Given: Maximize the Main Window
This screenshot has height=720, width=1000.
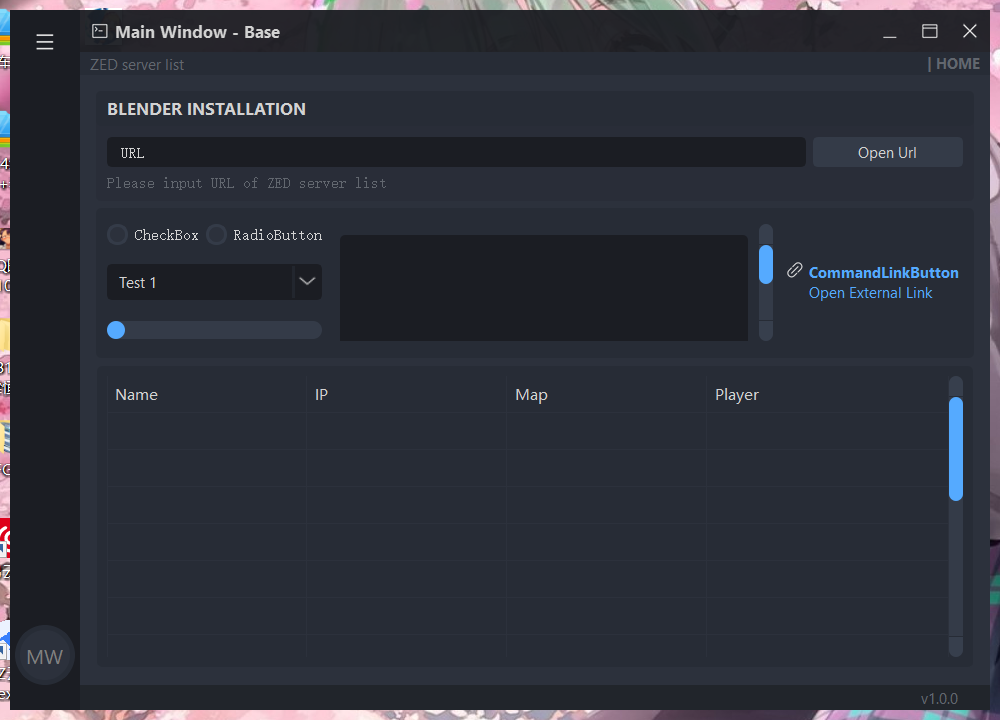Looking at the screenshot, I should [x=930, y=32].
